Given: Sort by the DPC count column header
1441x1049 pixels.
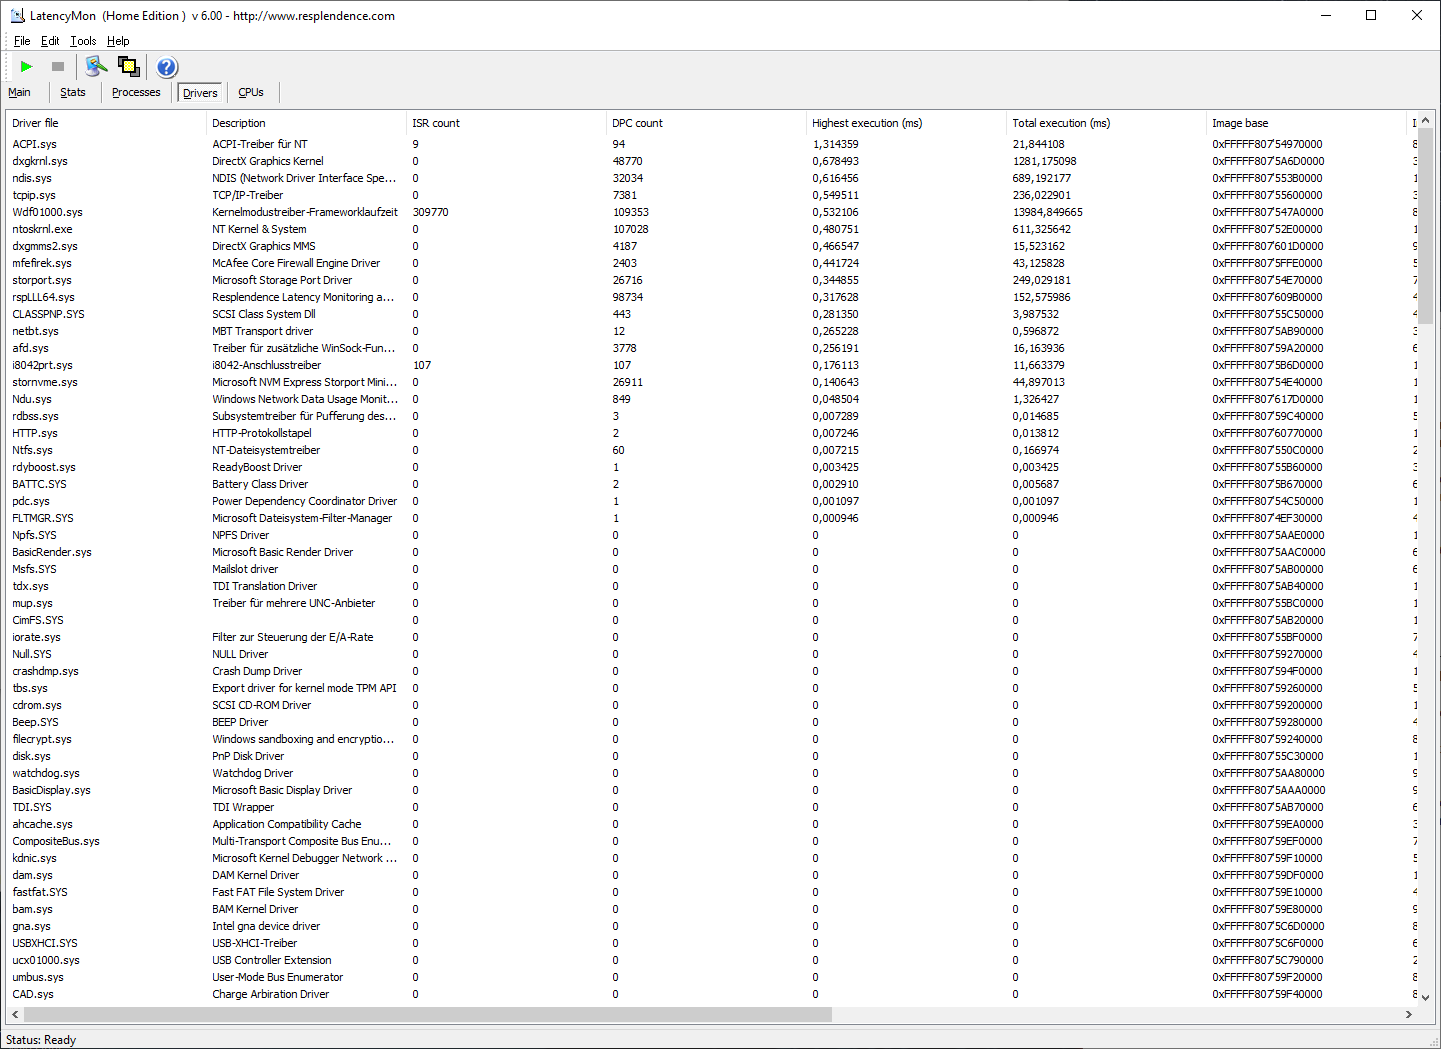Looking at the screenshot, I should click(706, 123).
